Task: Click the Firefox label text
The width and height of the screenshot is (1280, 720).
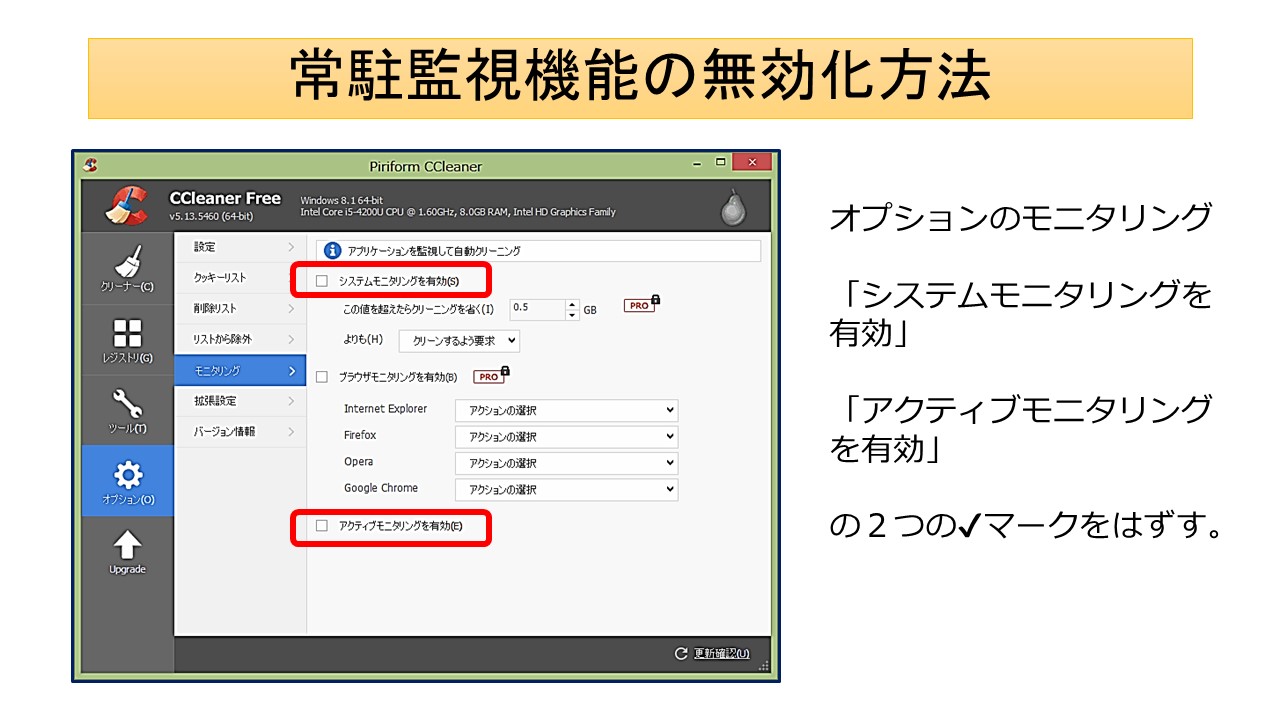Action: 360,435
